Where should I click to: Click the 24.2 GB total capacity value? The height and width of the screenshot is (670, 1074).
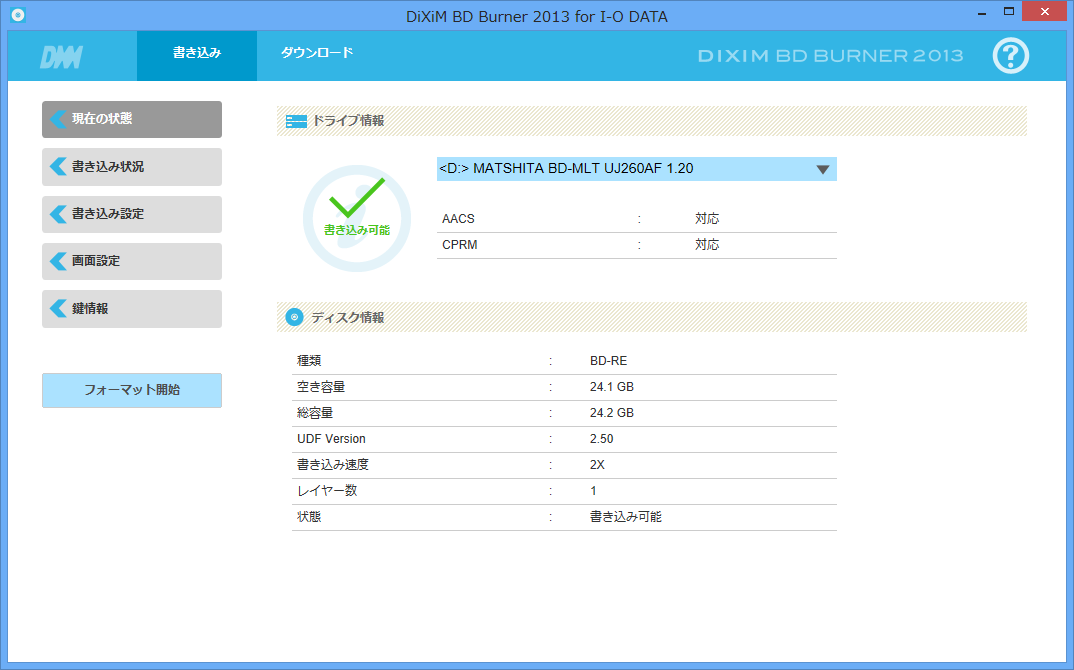[x=612, y=412]
